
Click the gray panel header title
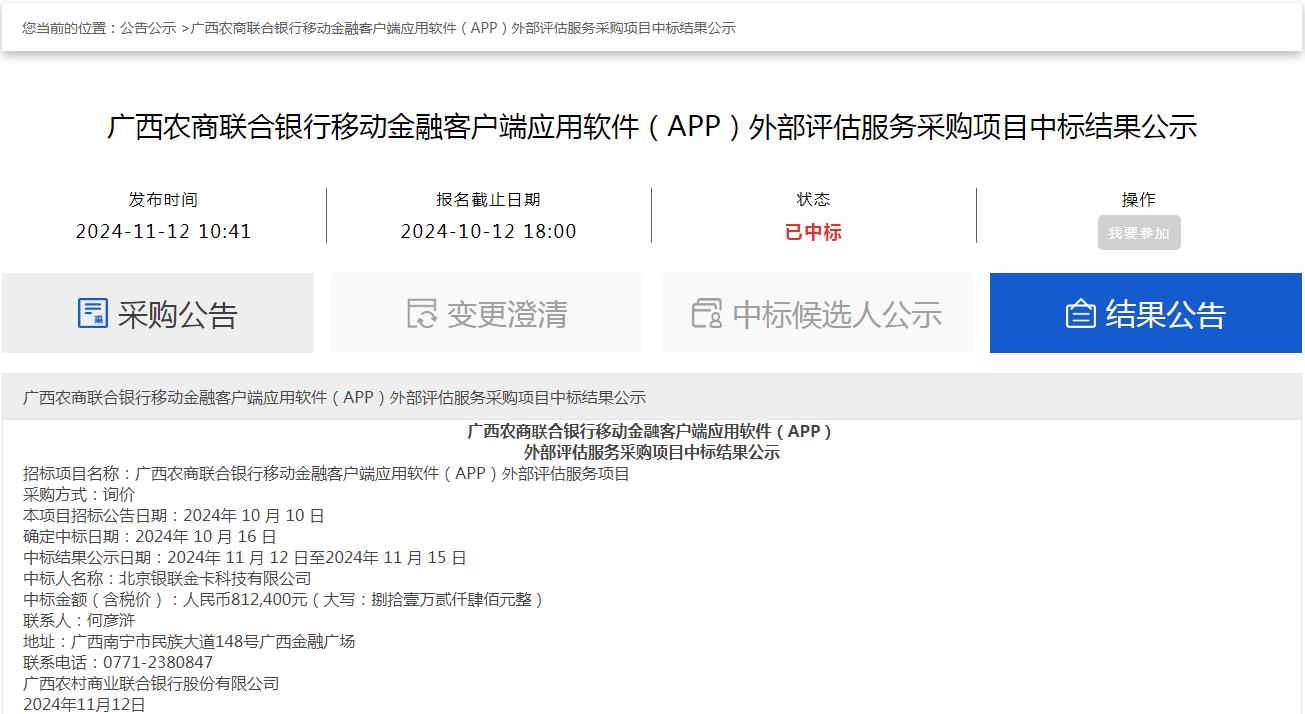pyautogui.click(x=334, y=397)
